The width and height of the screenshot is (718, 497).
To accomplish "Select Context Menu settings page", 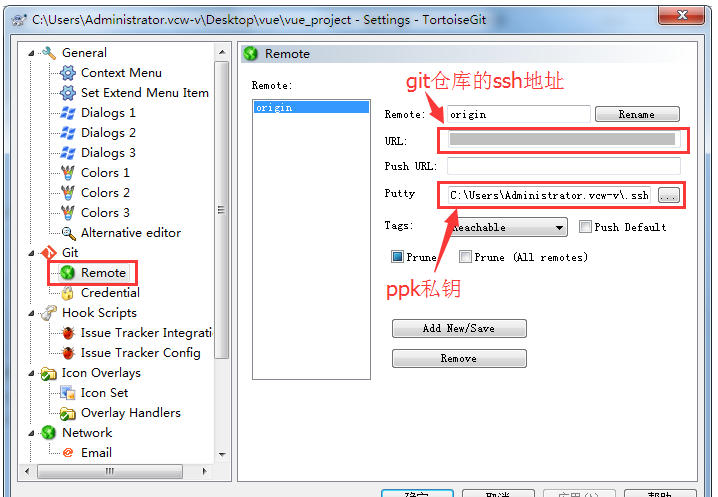I will (121, 73).
